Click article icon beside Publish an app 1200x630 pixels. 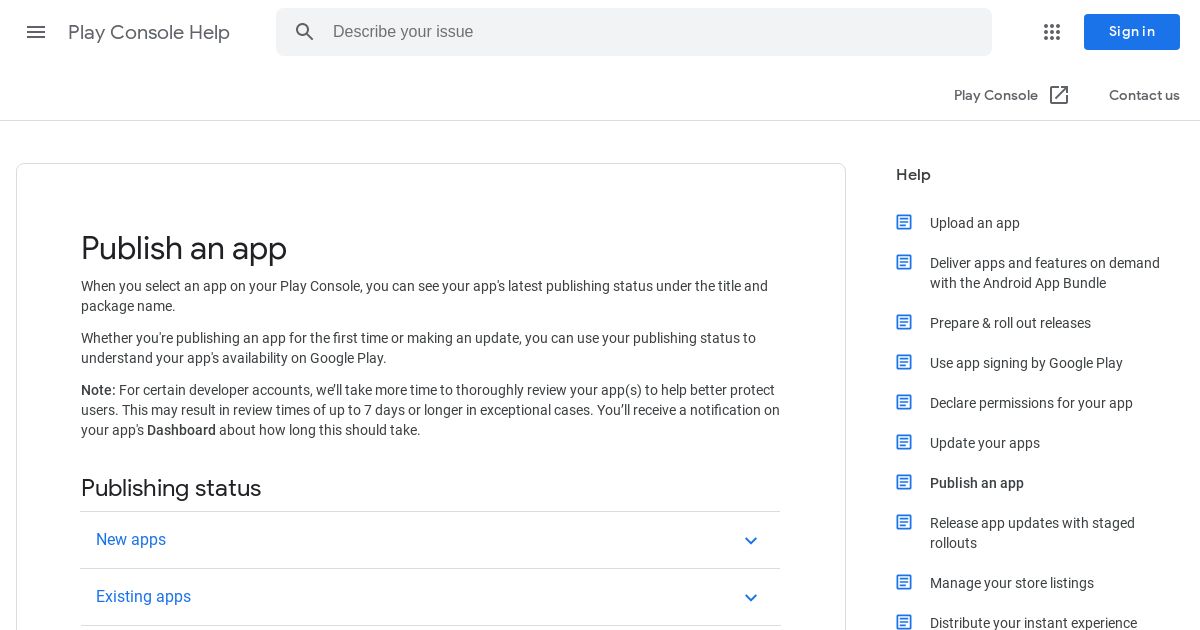(904, 482)
